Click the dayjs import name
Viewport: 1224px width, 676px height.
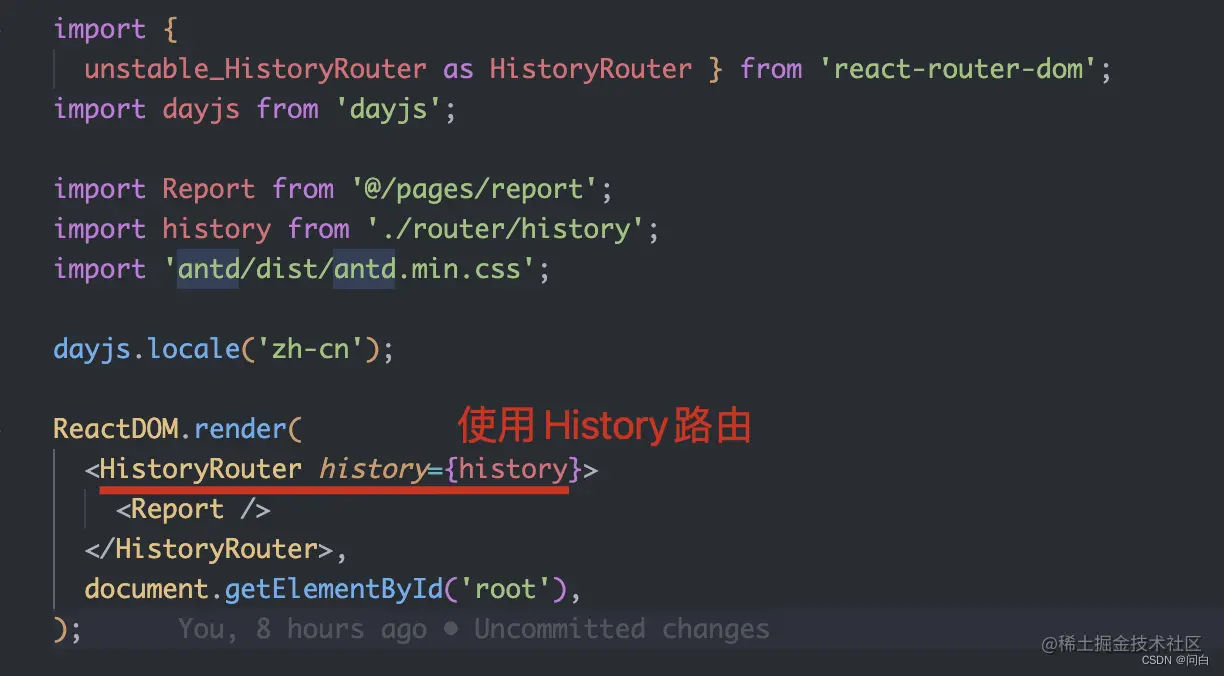(x=200, y=108)
